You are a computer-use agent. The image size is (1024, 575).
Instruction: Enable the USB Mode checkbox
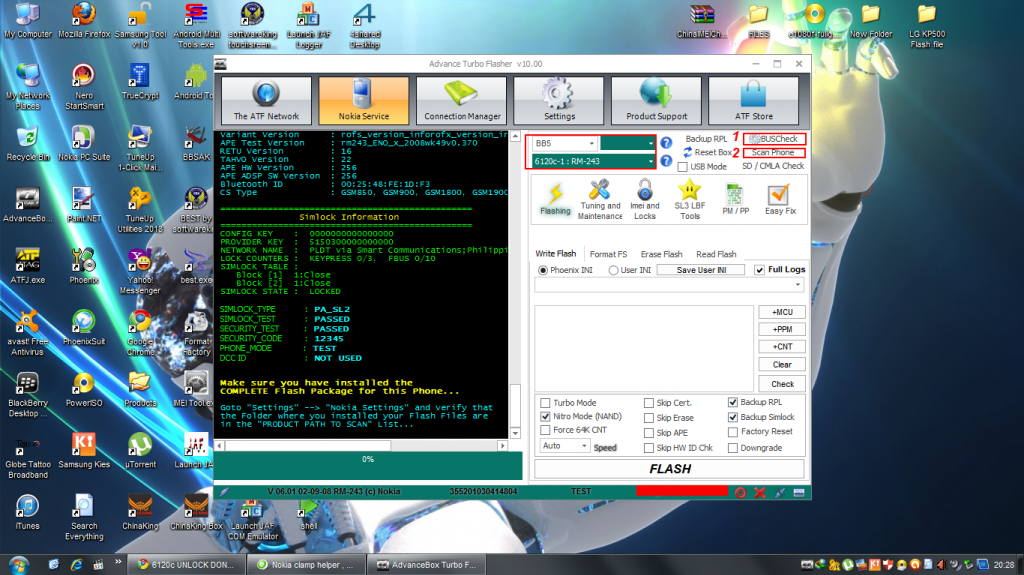click(682, 167)
